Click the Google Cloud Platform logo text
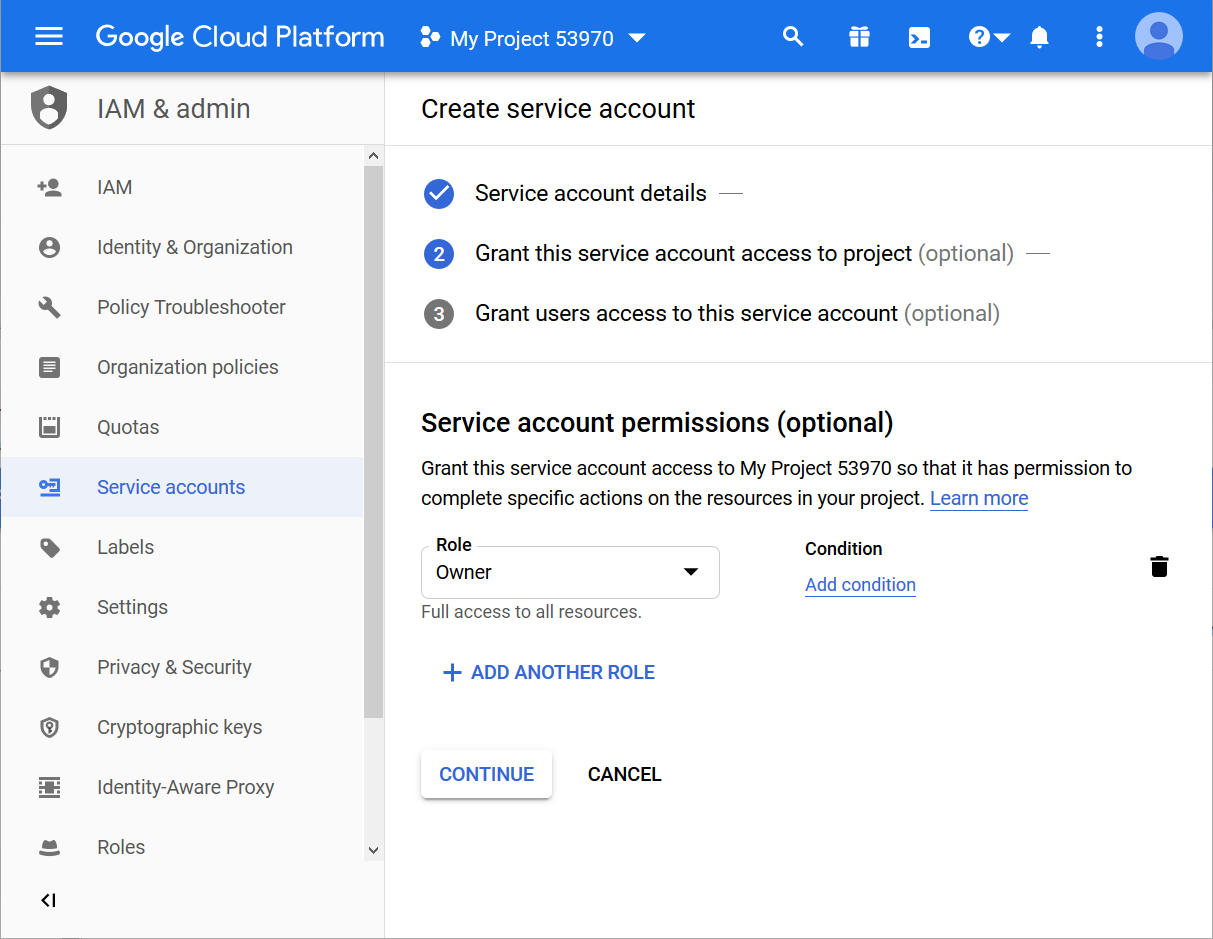1213x939 pixels. pyautogui.click(x=240, y=37)
